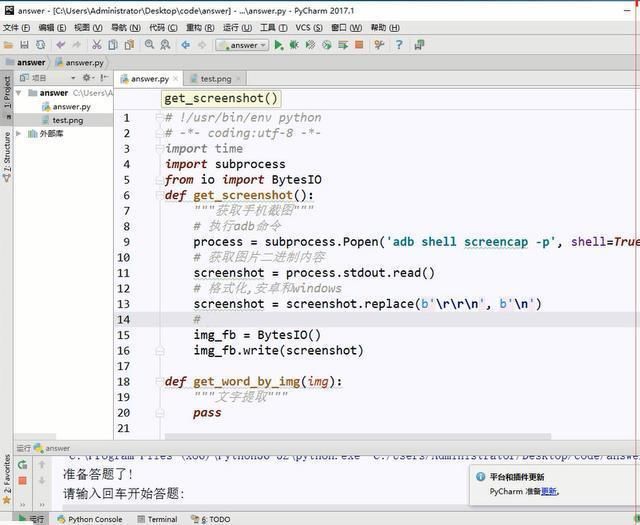Open the 6: TODO tool tab
This screenshot has width=640, height=525.
pos(211,519)
